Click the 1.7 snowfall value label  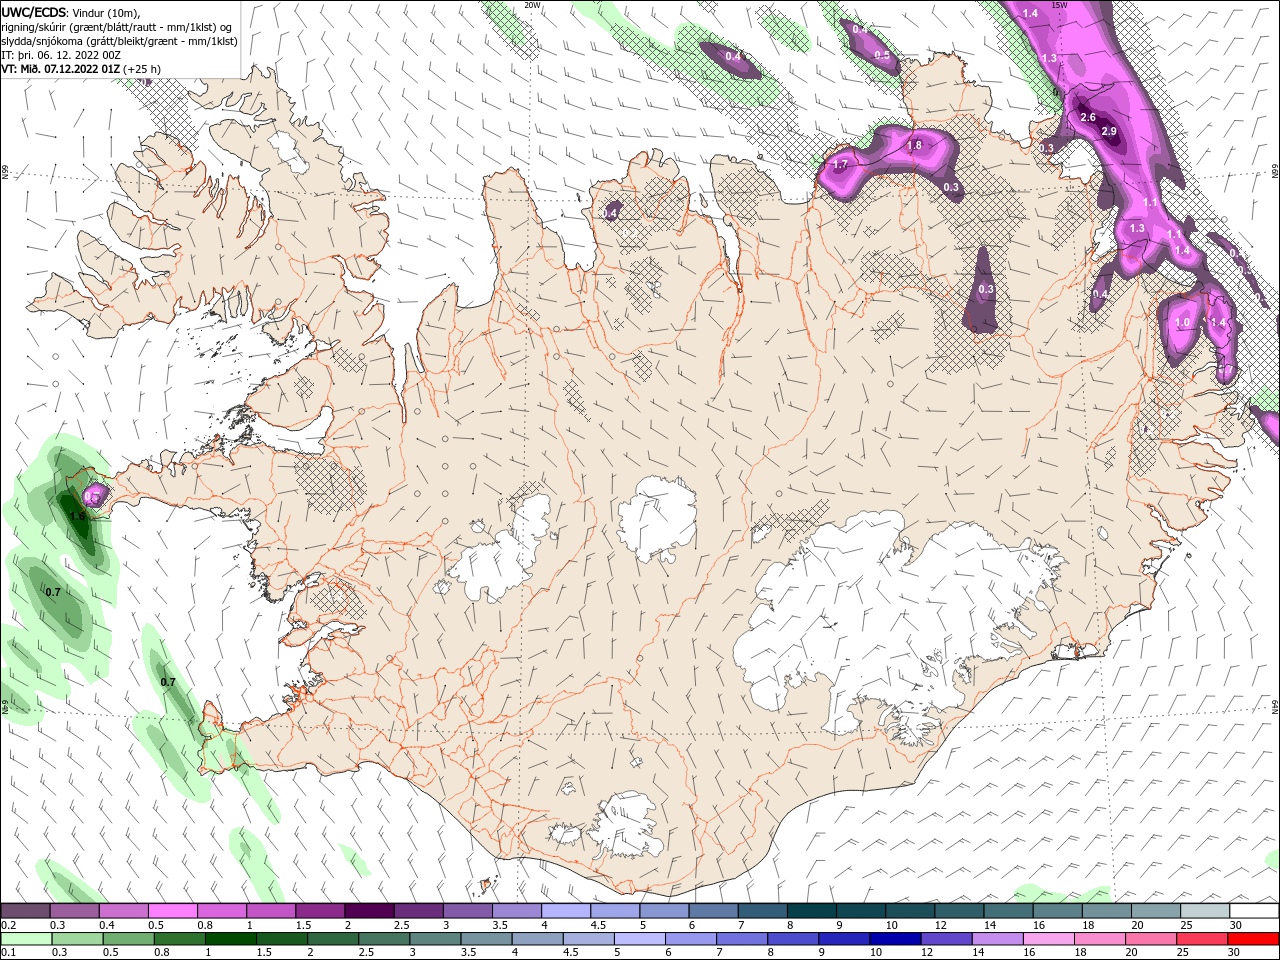(841, 164)
